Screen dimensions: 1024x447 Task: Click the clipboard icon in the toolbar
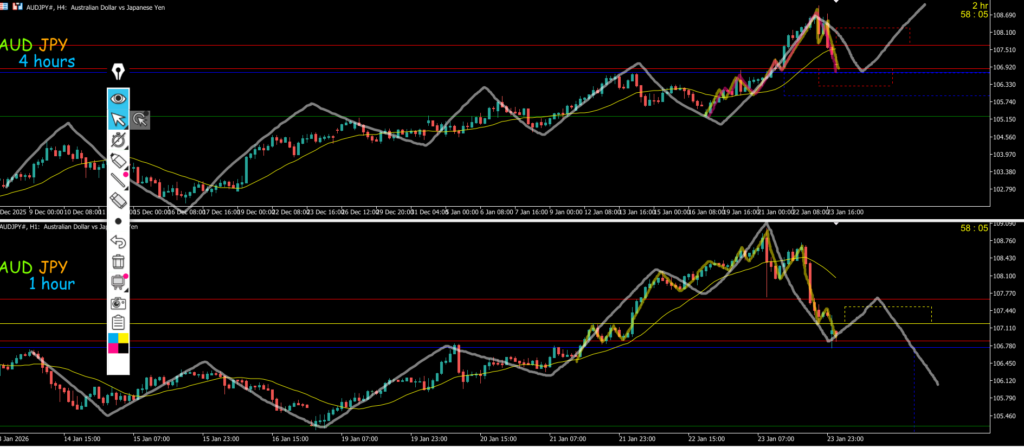118,322
